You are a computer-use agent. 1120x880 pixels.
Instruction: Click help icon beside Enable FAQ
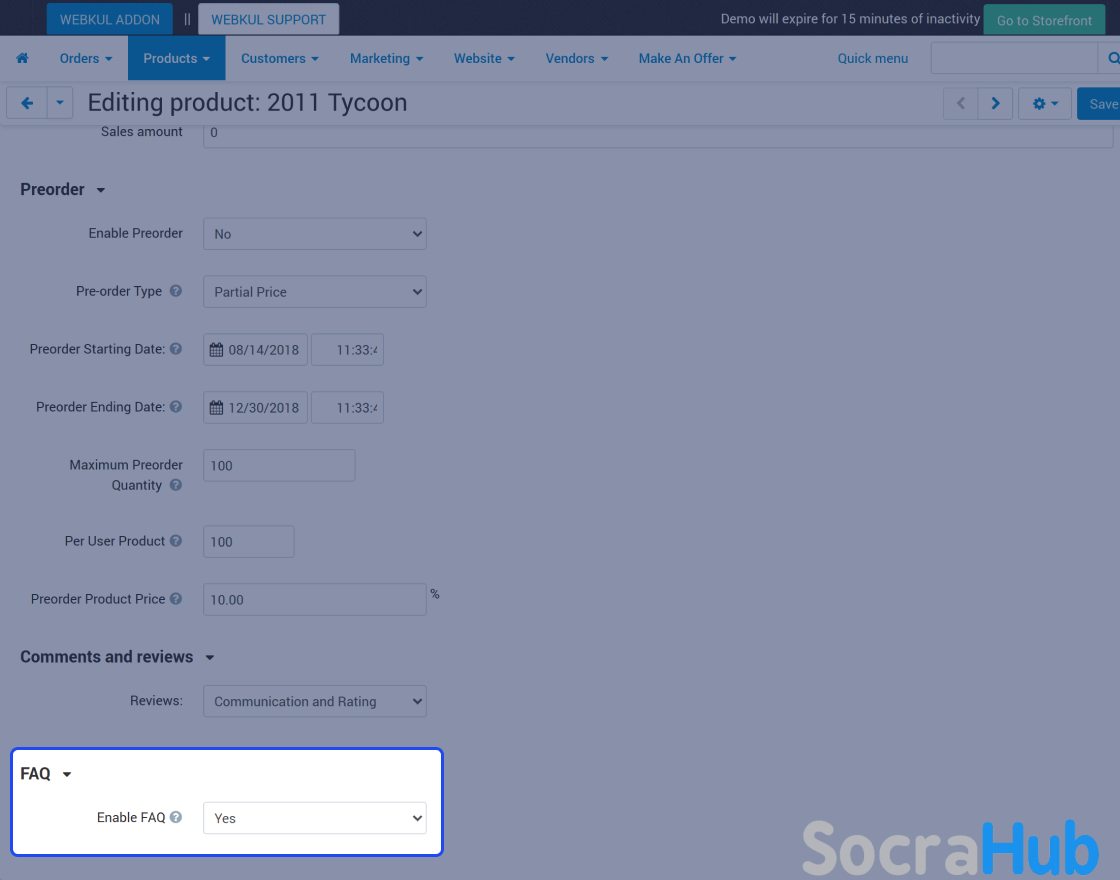pyautogui.click(x=176, y=818)
